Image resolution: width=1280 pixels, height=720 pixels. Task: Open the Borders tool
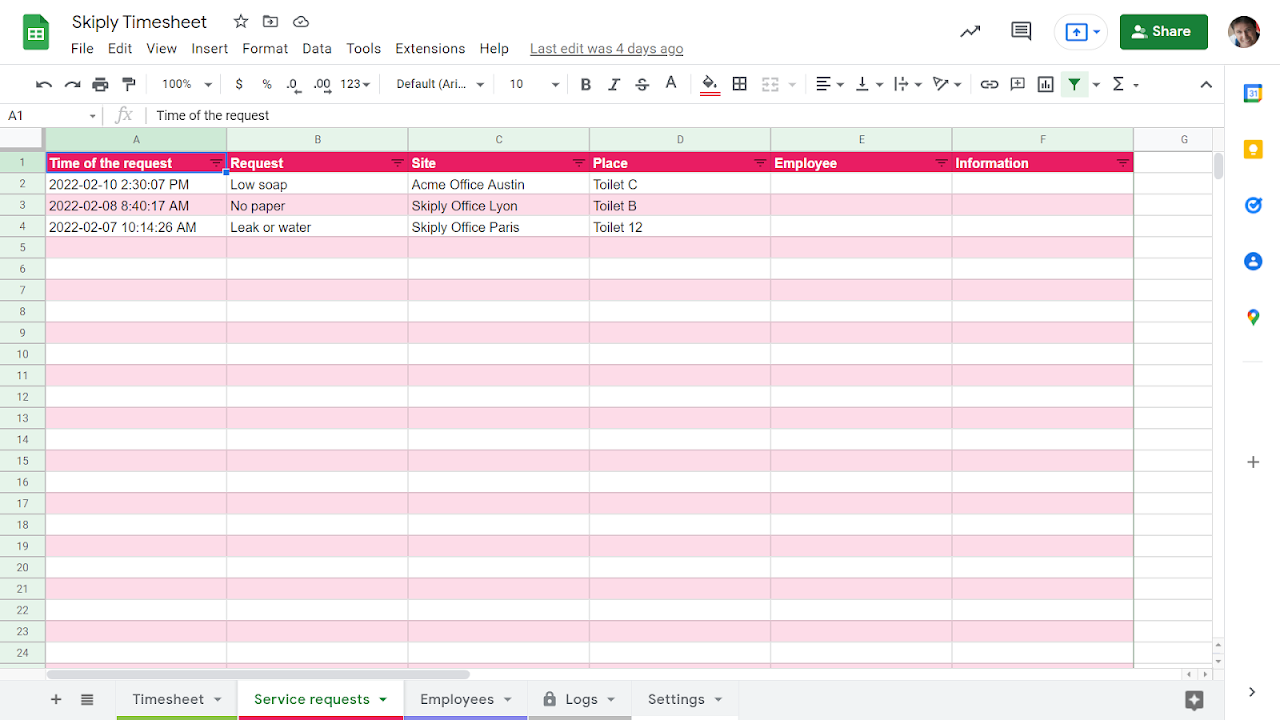coord(740,84)
